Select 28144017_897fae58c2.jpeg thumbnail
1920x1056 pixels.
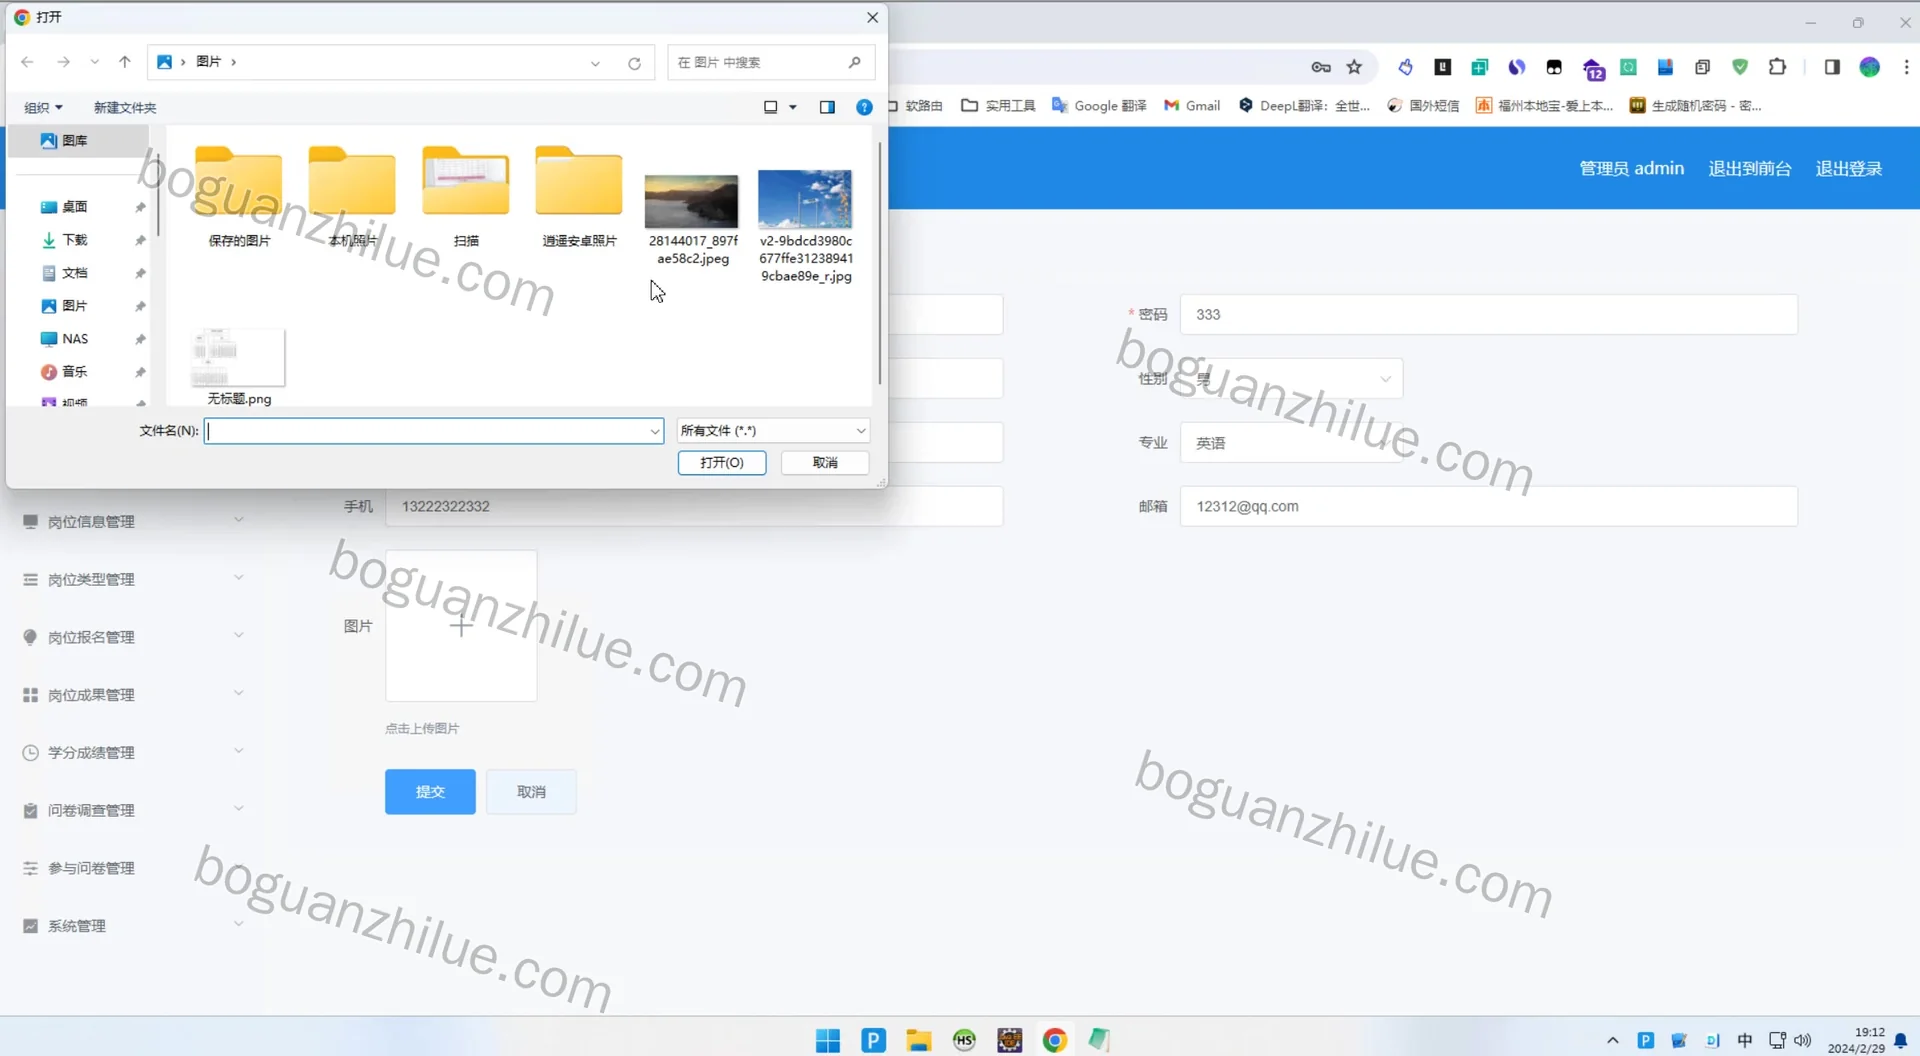click(692, 201)
